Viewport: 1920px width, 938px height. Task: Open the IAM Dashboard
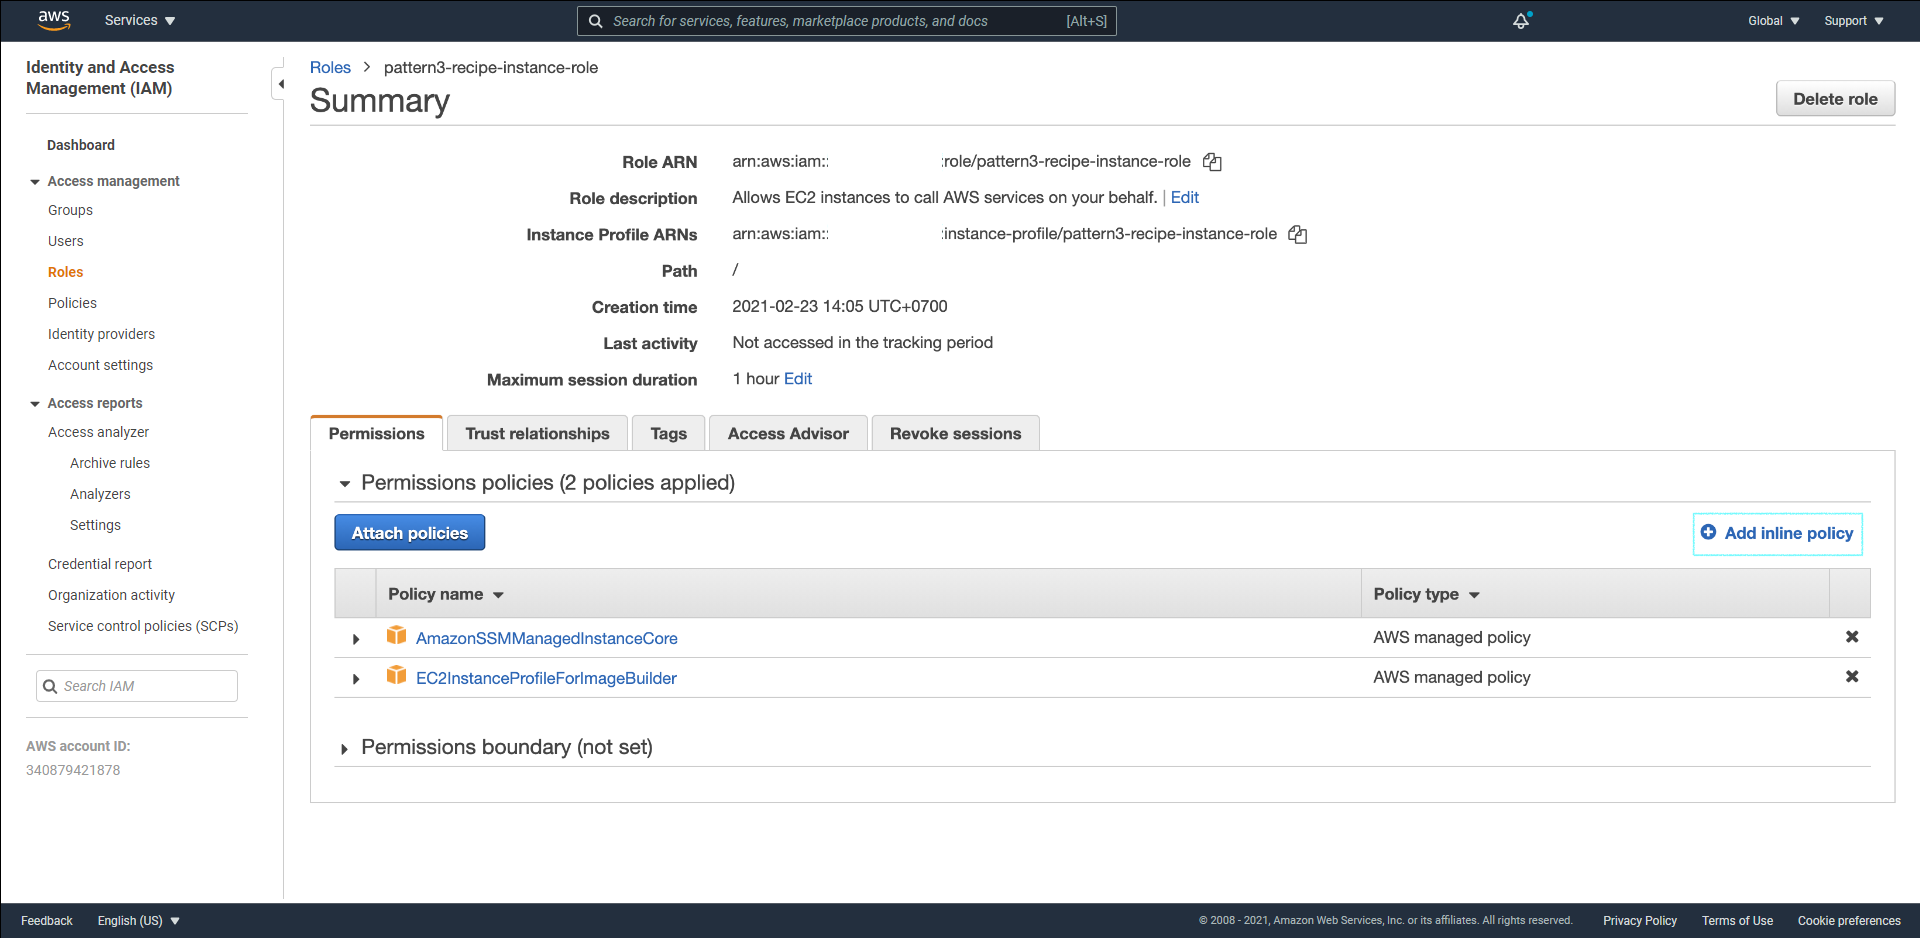pyautogui.click(x=81, y=145)
